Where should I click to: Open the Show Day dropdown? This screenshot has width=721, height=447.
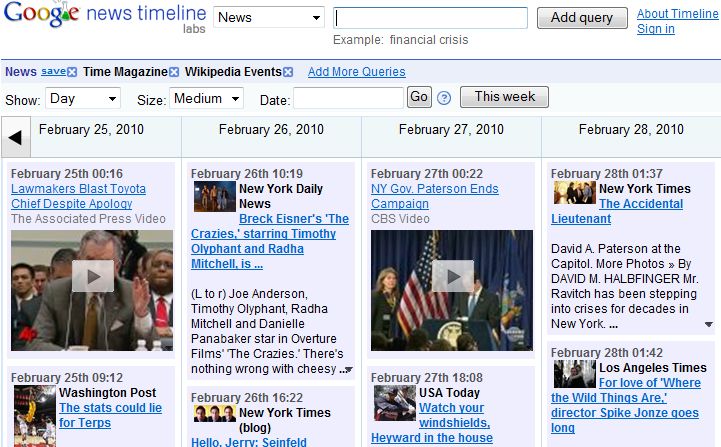pyautogui.click(x=83, y=98)
